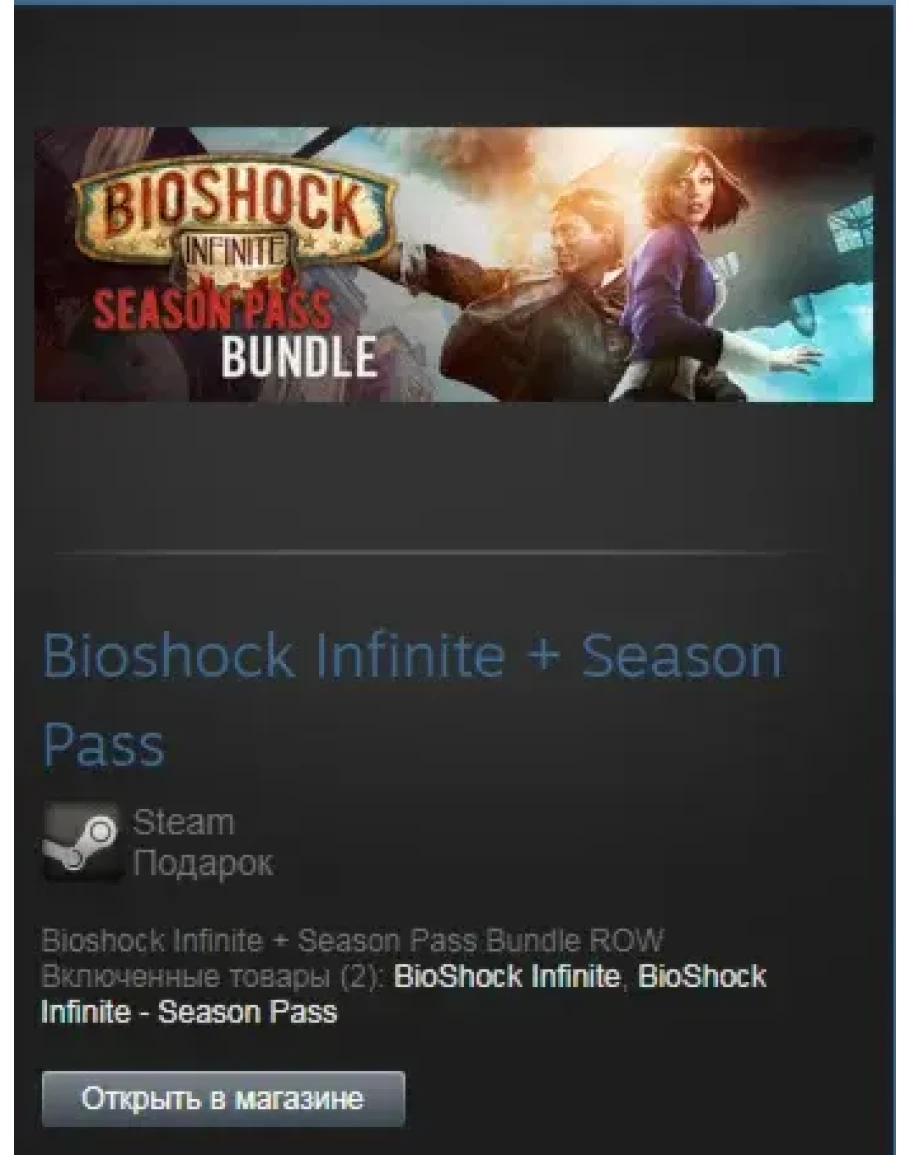Click the Steam logo icon
This screenshot has height=1155, width=910.
[82, 842]
